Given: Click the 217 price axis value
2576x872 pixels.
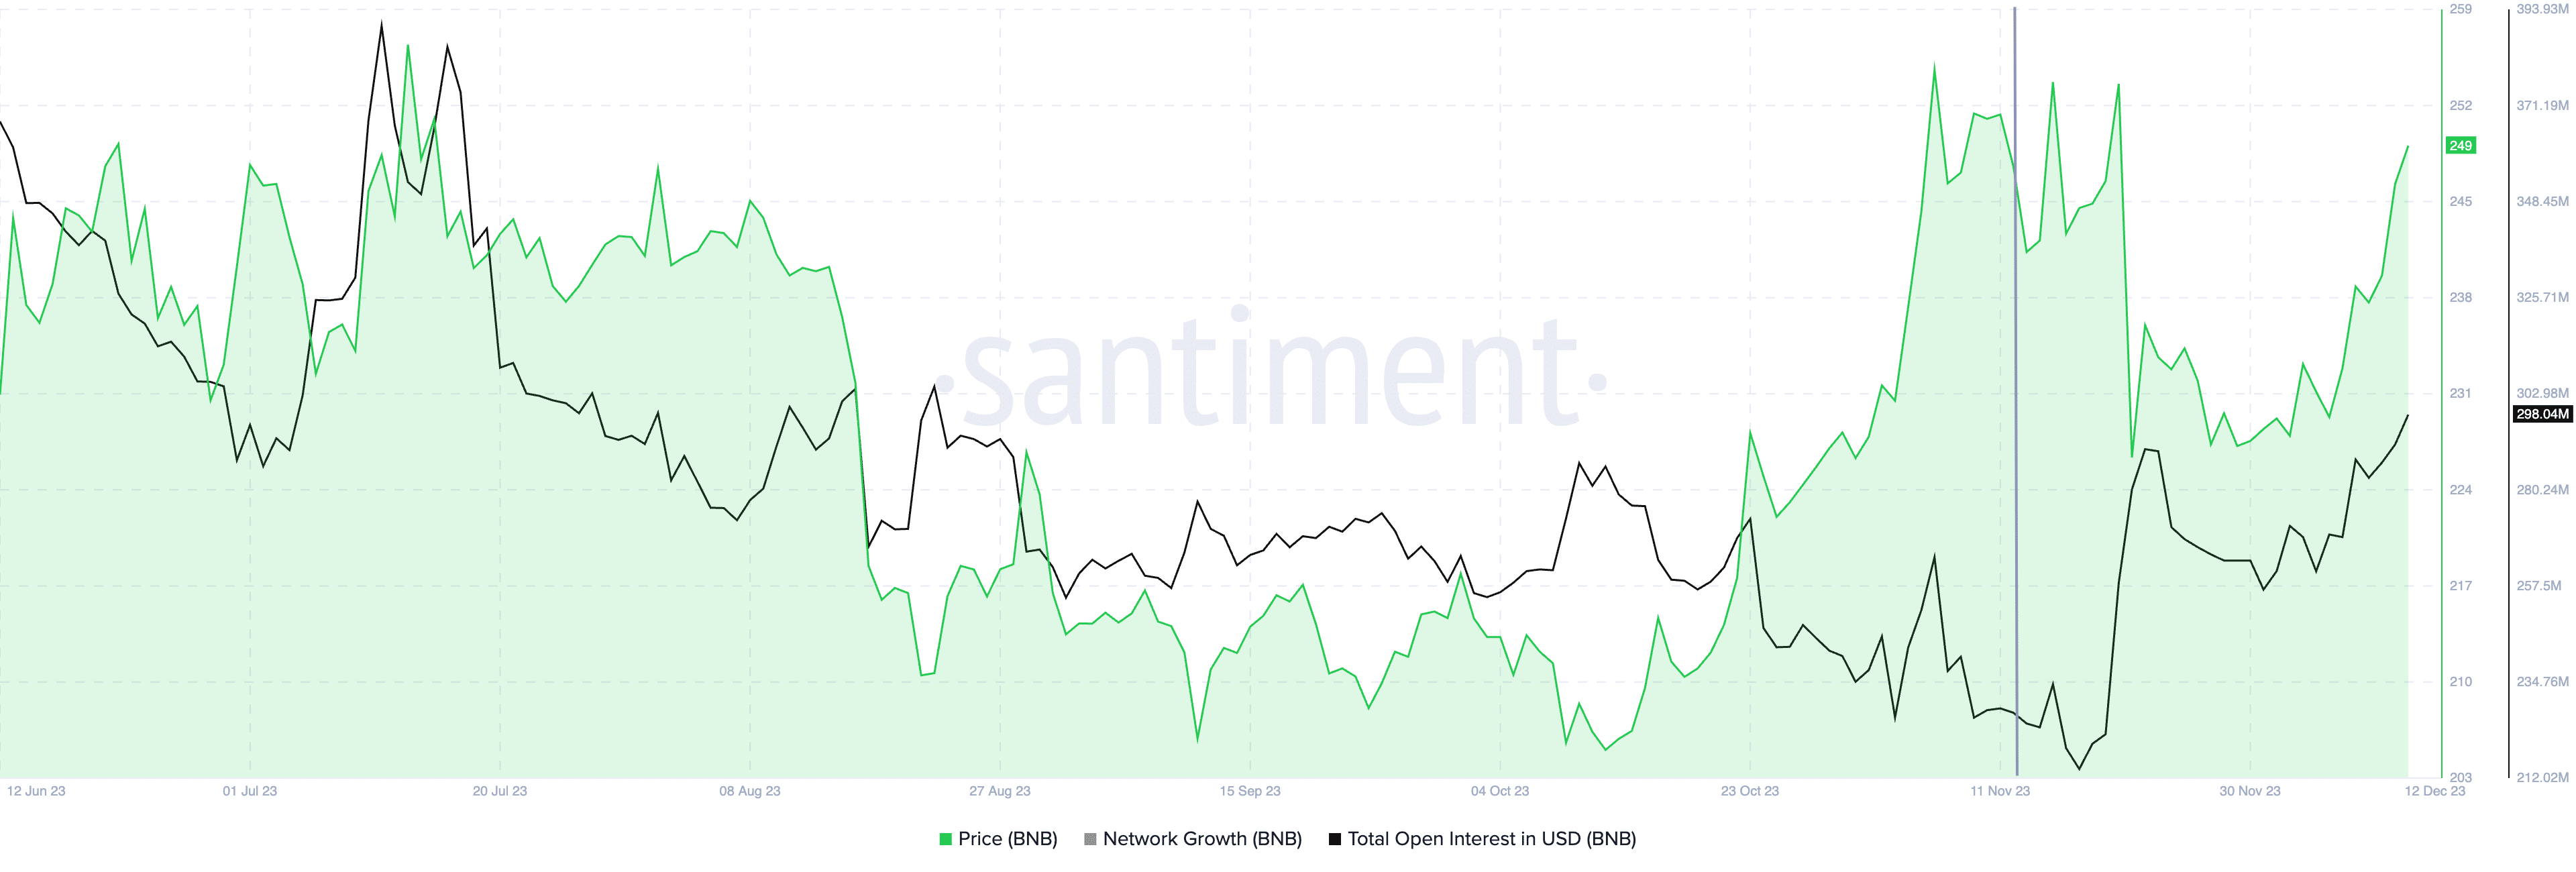Looking at the screenshot, I should [2460, 586].
